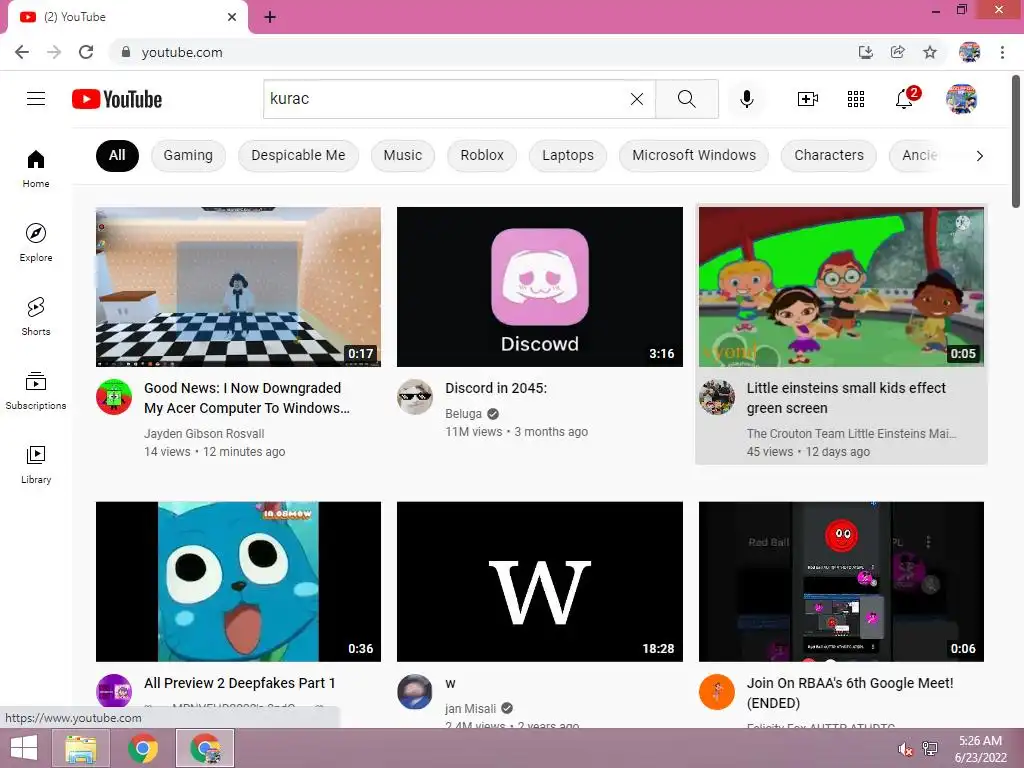1024x768 pixels.
Task: Open Subscriptions in sidebar
Action: point(36,391)
